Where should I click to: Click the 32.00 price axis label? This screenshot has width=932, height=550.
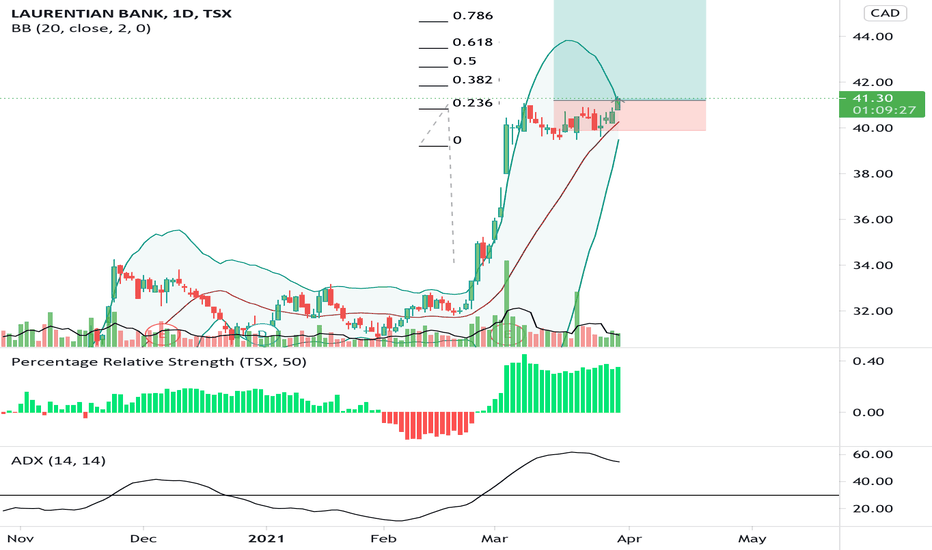point(873,311)
